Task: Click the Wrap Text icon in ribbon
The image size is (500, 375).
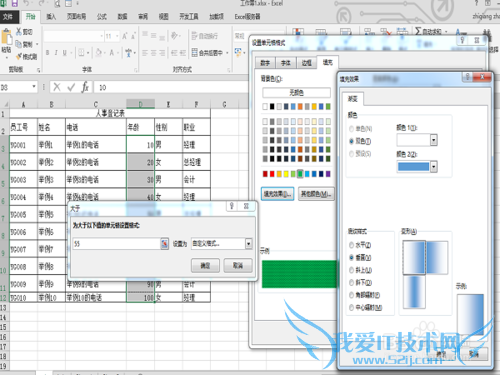Action: pos(195,36)
